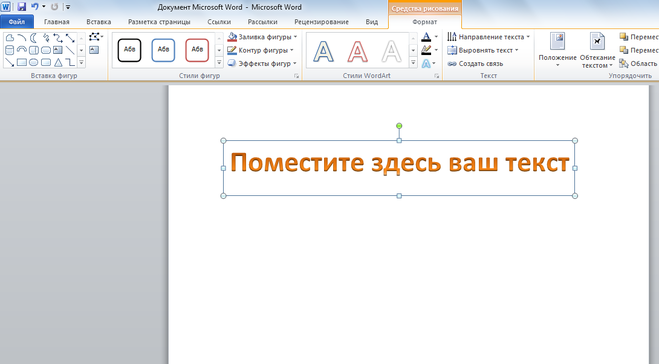Expand the undo history dropdown arrow
Screen dimensions: 659x364
(44, 7)
